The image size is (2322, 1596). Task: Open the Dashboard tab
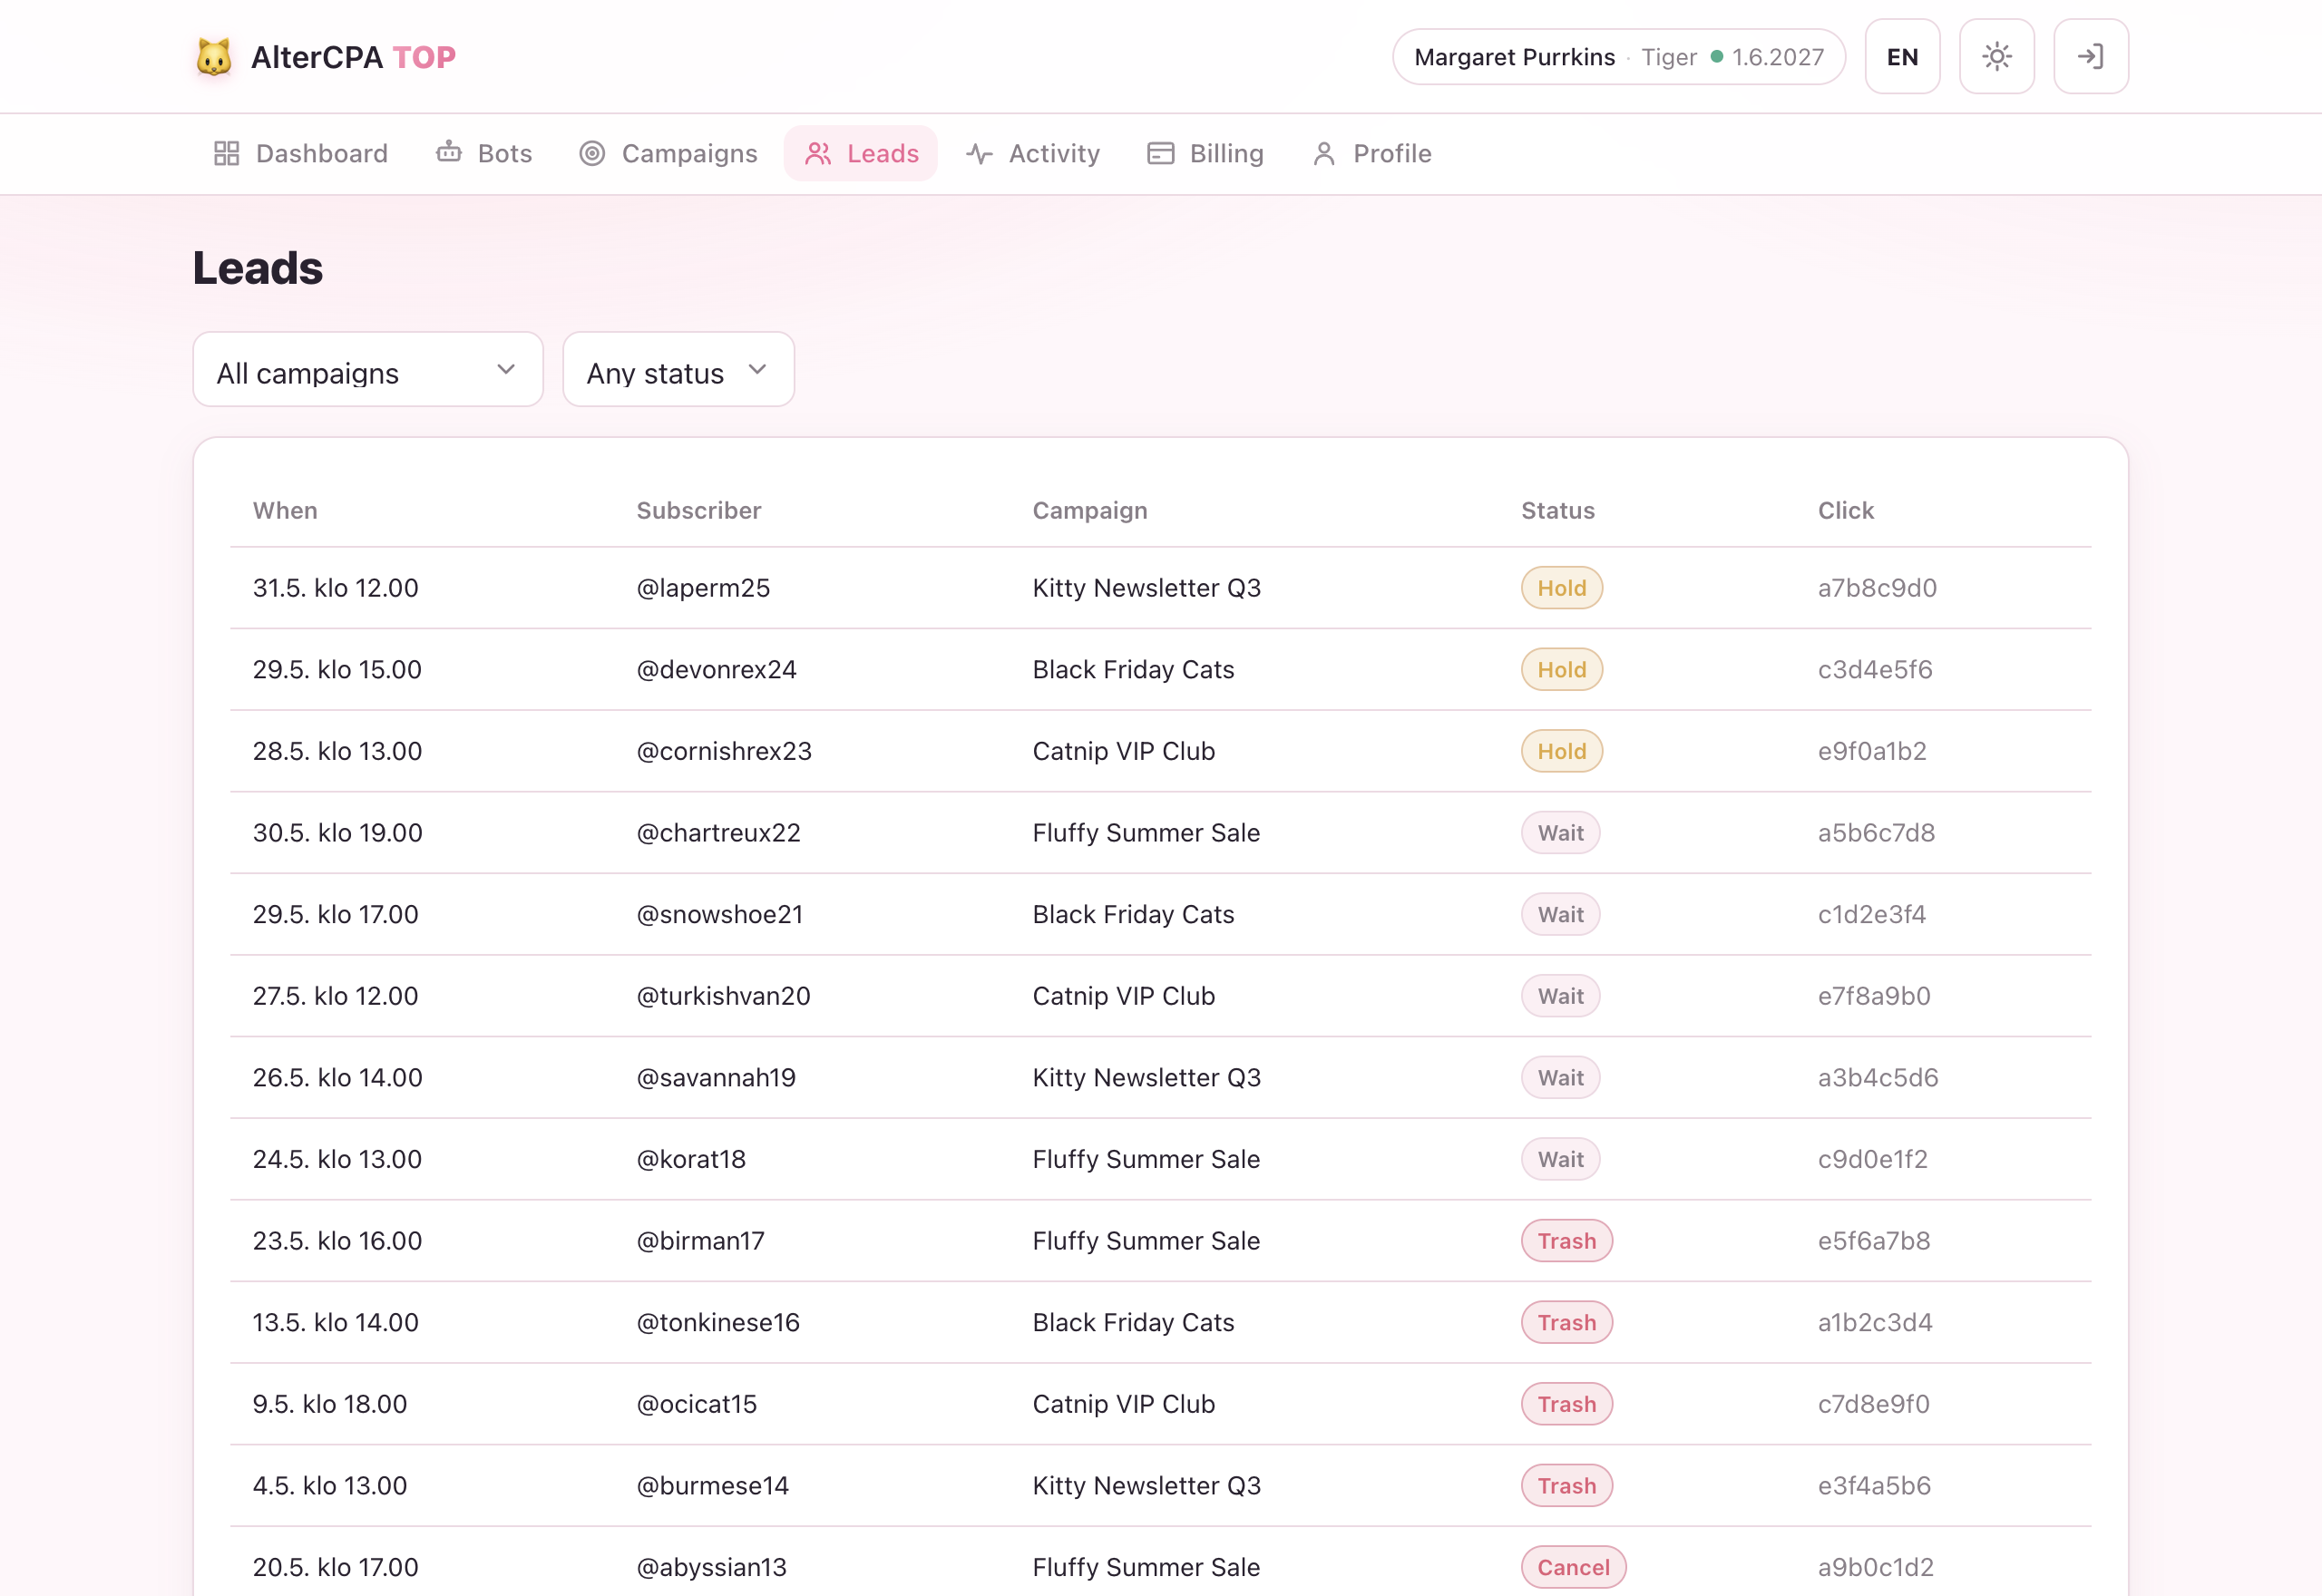point(301,153)
